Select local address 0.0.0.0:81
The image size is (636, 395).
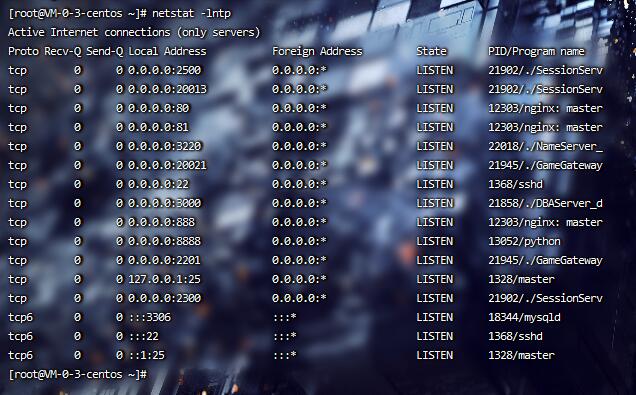pos(159,127)
